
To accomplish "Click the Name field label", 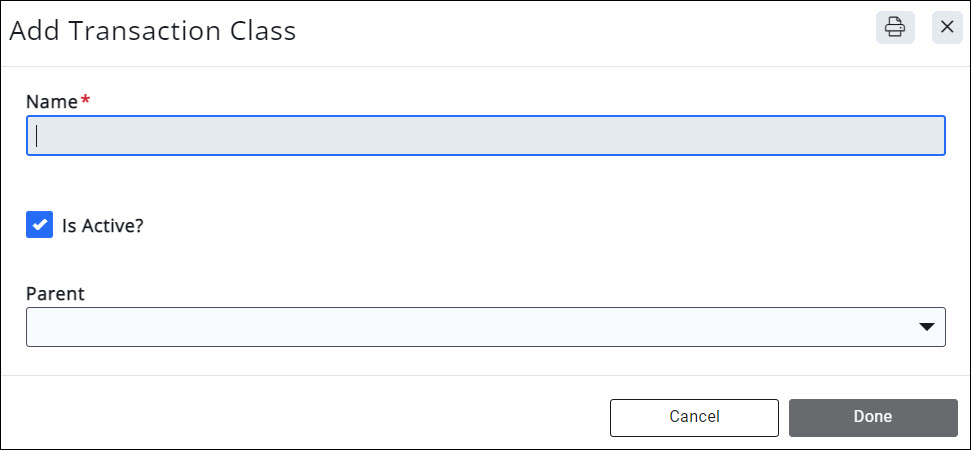I will click(x=51, y=101).
